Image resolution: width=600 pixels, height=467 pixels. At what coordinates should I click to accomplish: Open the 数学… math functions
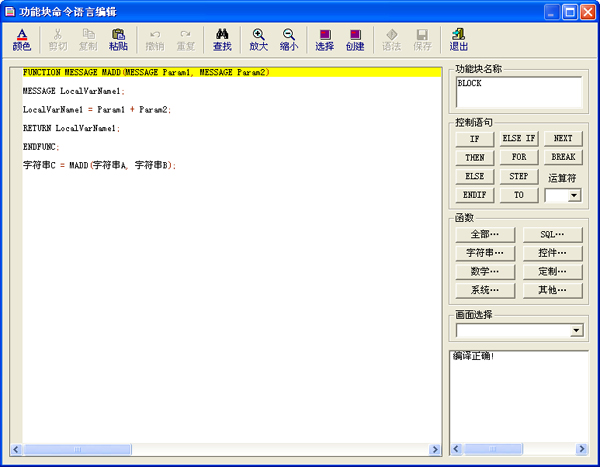click(485, 272)
